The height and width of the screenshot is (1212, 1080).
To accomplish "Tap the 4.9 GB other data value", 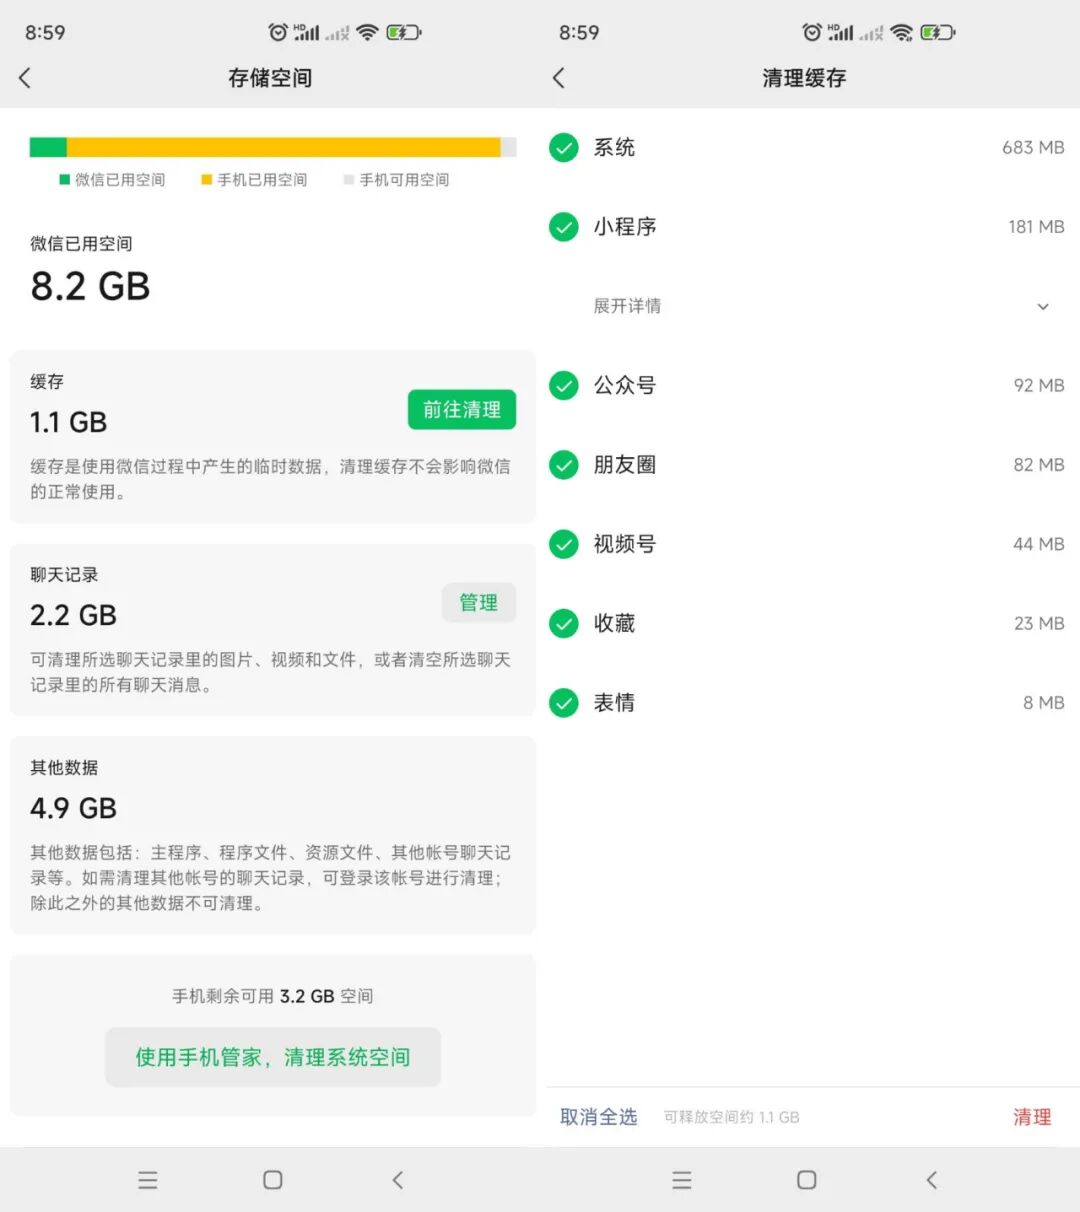I will [73, 808].
